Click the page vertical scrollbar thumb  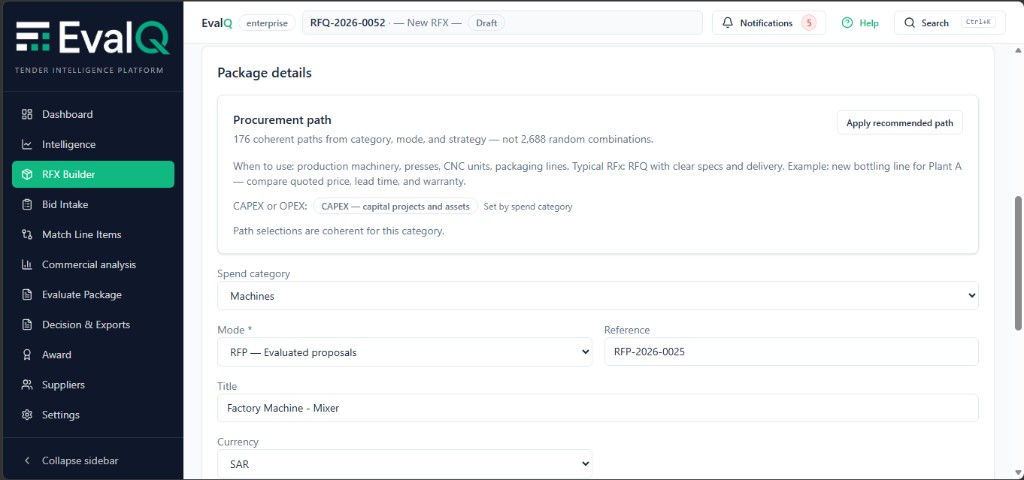coord(1017,261)
